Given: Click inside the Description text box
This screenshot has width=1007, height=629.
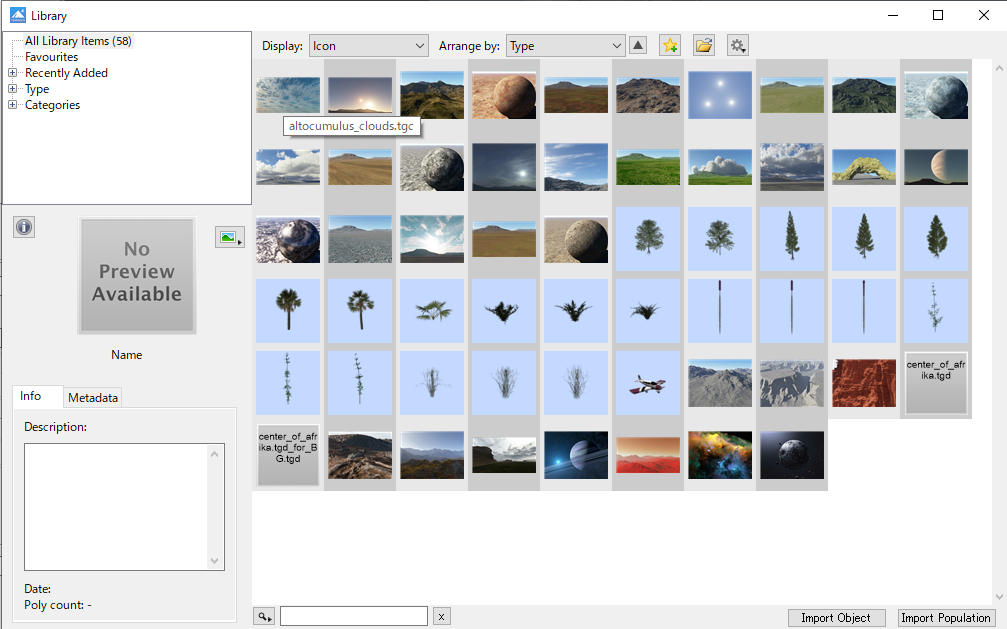Looking at the screenshot, I should (x=116, y=507).
